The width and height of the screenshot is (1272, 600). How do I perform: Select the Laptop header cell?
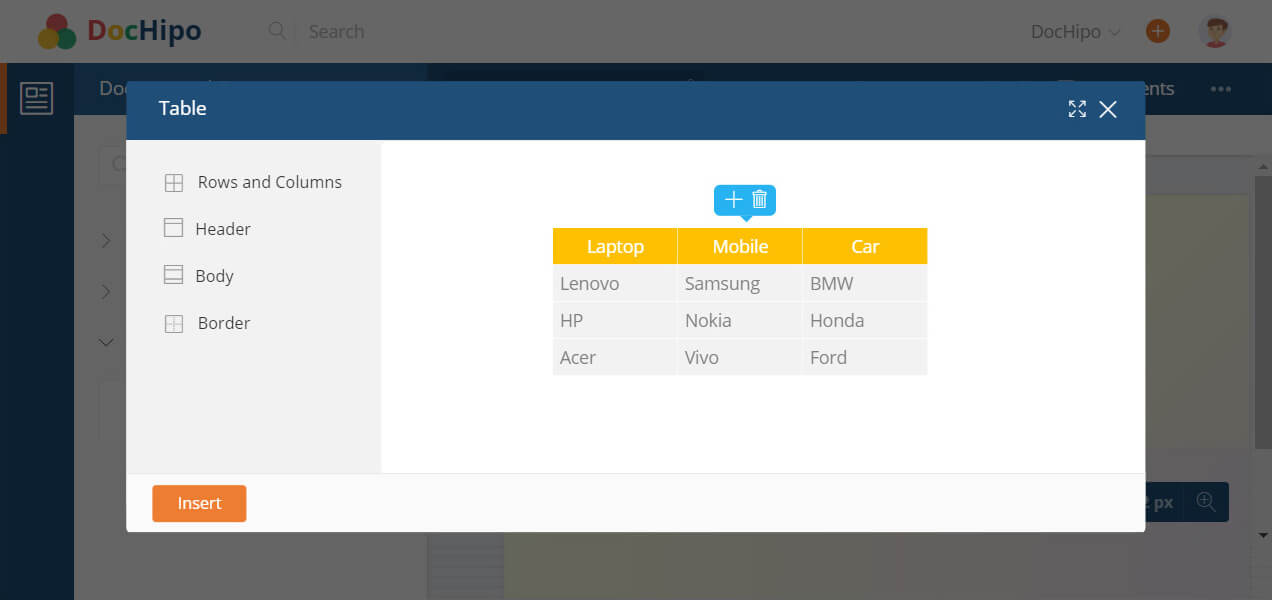(615, 246)
